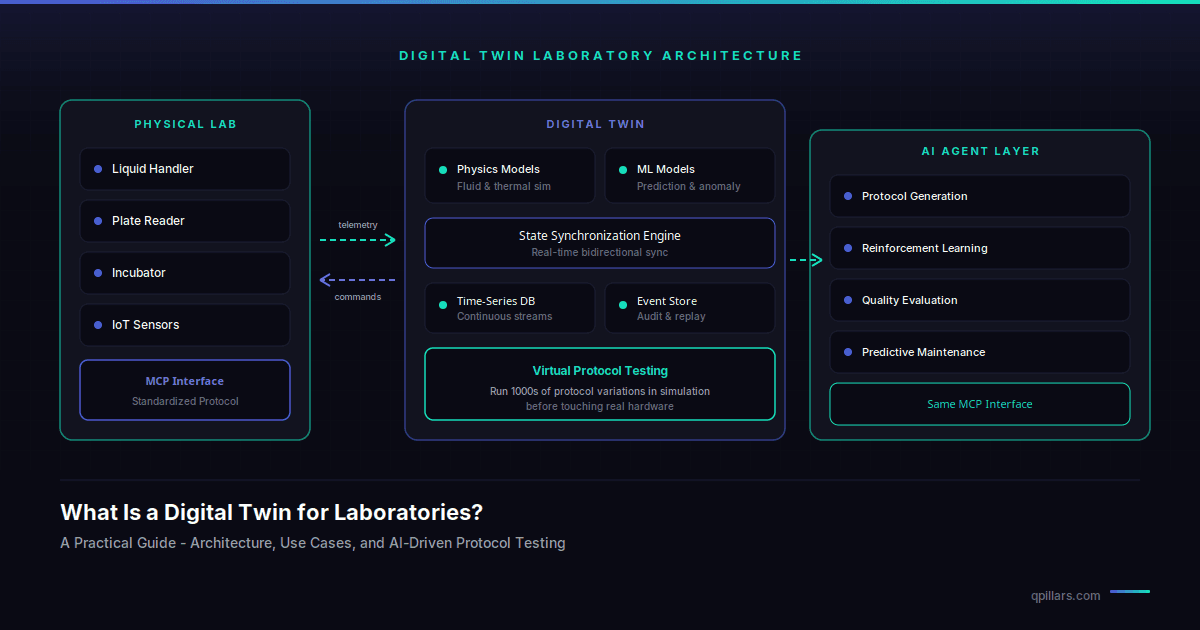Select the IoT Sensors status dot

[x=97, y=325]
